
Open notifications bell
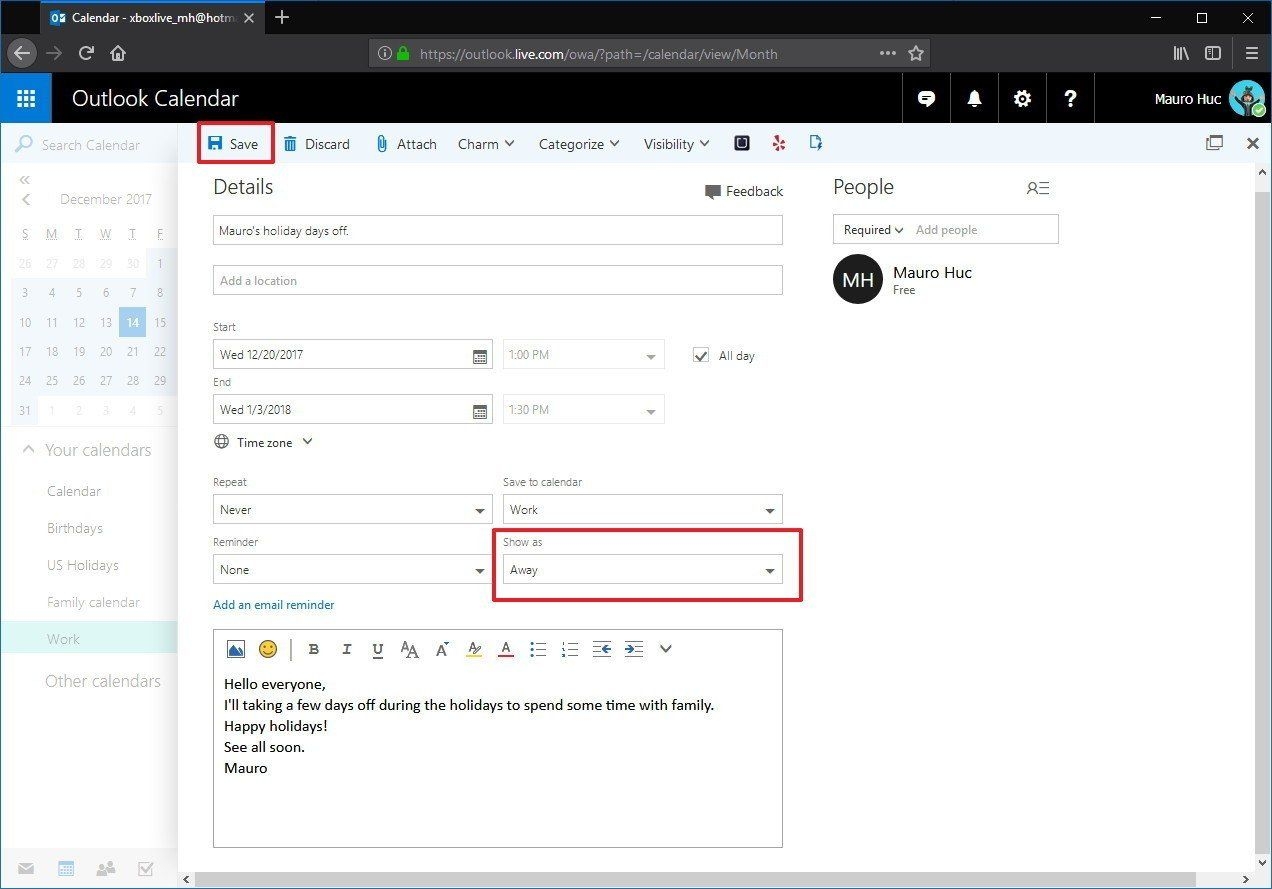tap(974, 98)
